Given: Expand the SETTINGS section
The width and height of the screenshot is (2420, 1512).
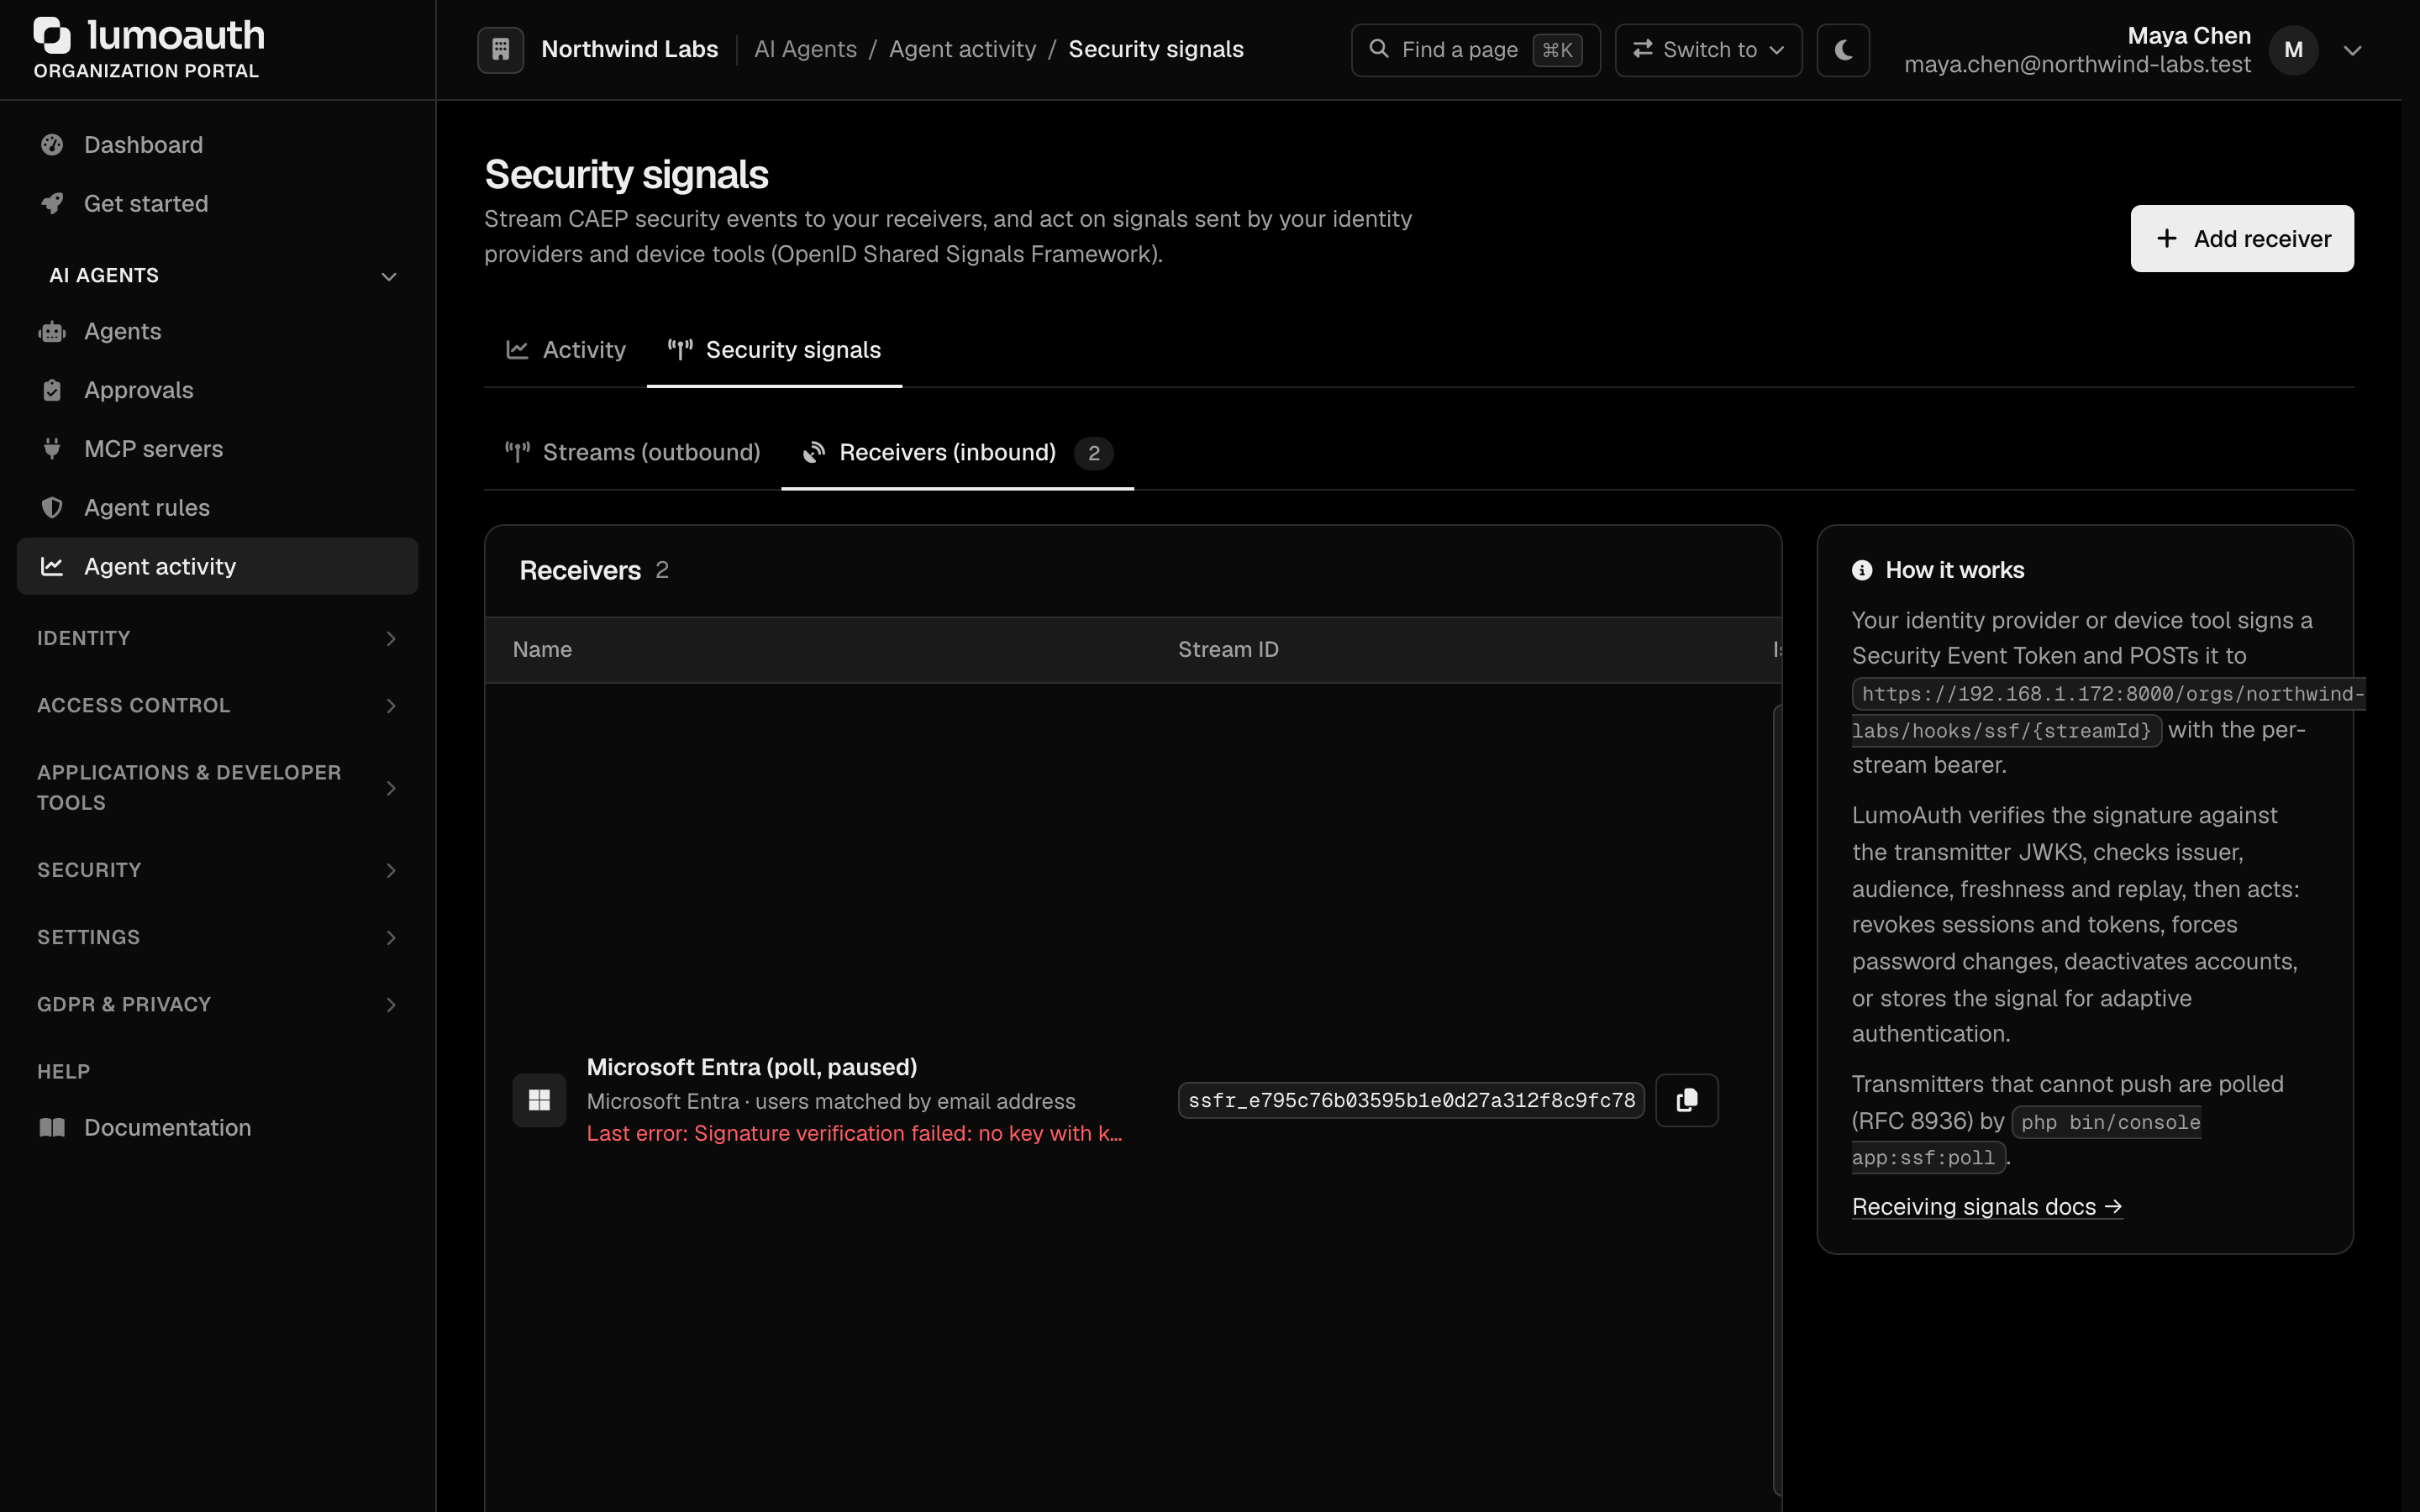Looking at the screenshot, I should [217, 938].
